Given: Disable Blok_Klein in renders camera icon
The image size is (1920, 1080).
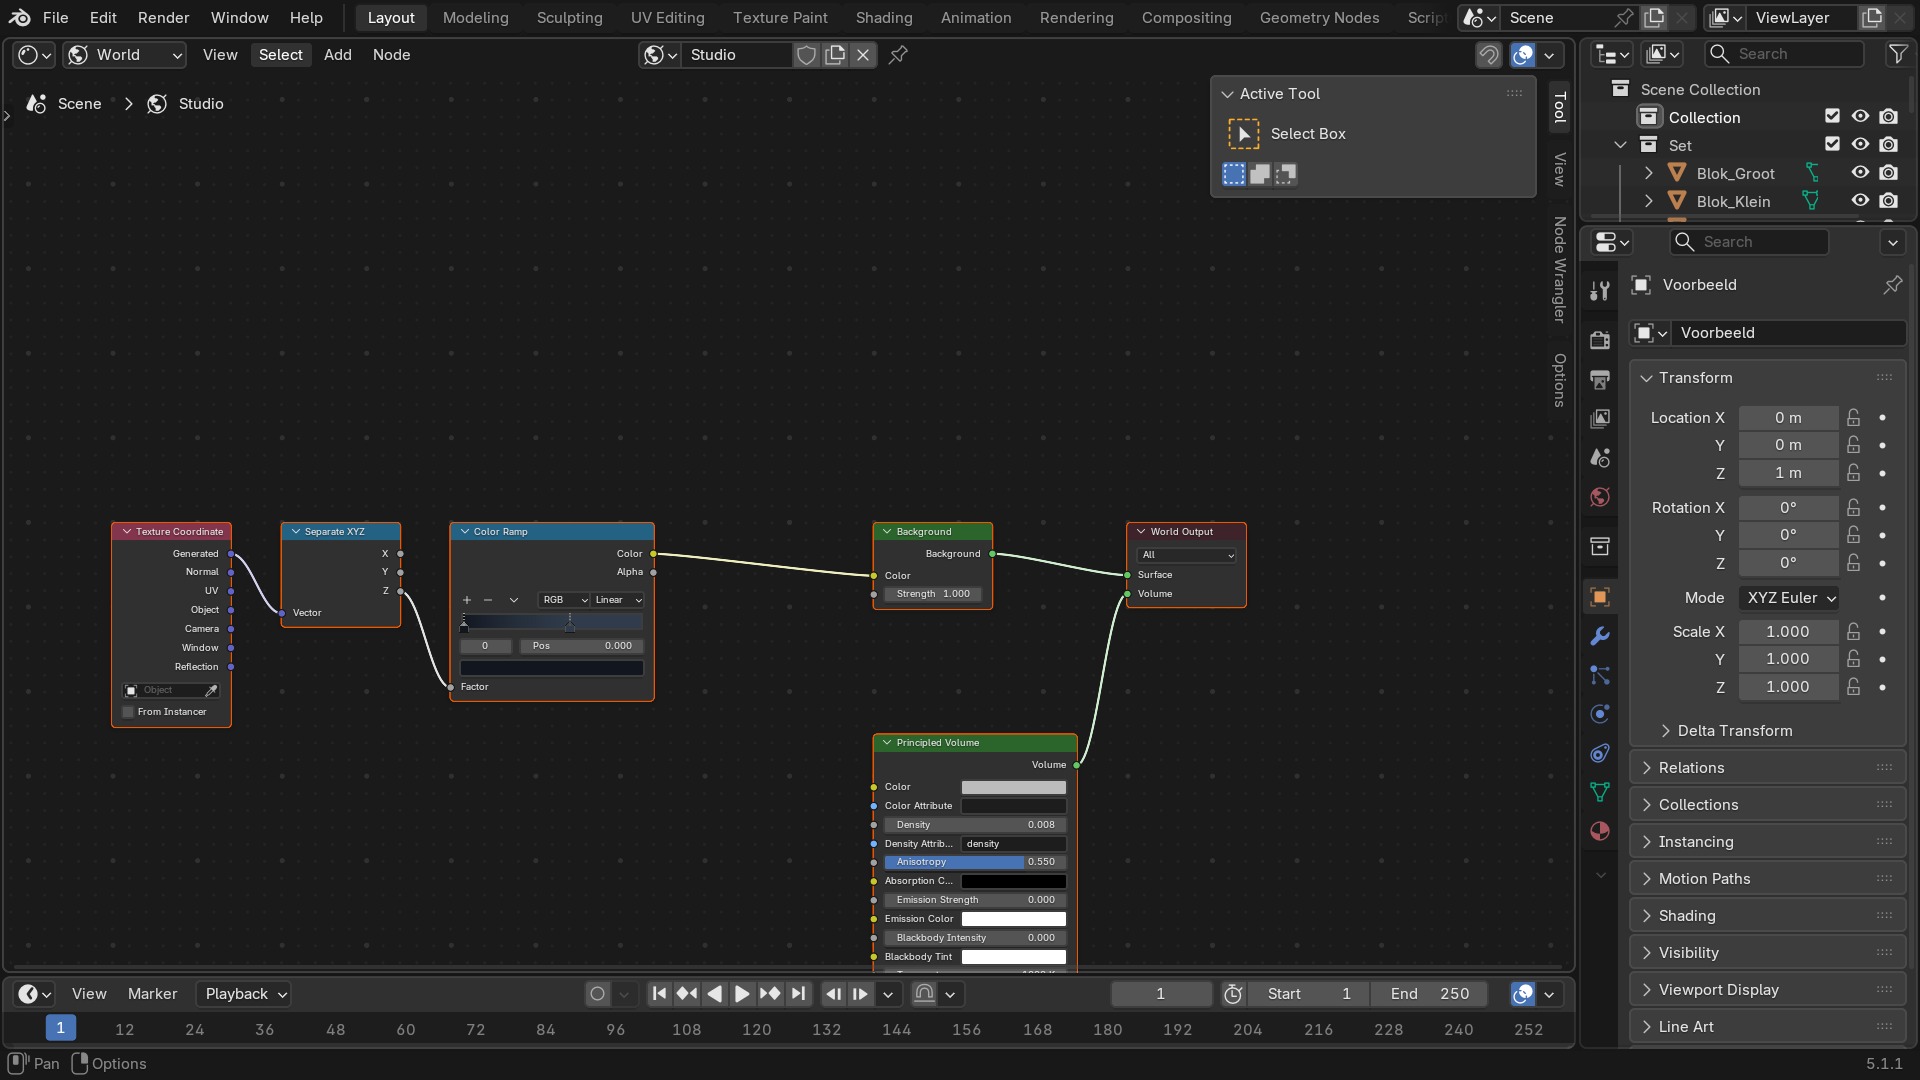Looking at the screenshot, I should coord(1888,201).
